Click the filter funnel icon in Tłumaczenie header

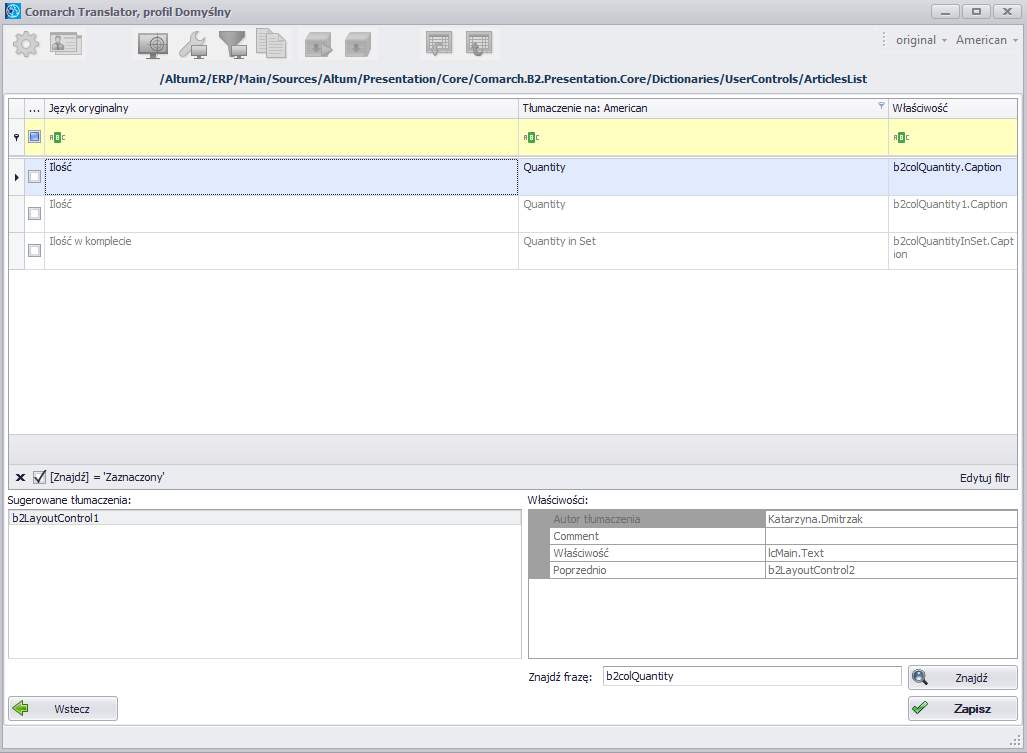[x=881, y=105]
